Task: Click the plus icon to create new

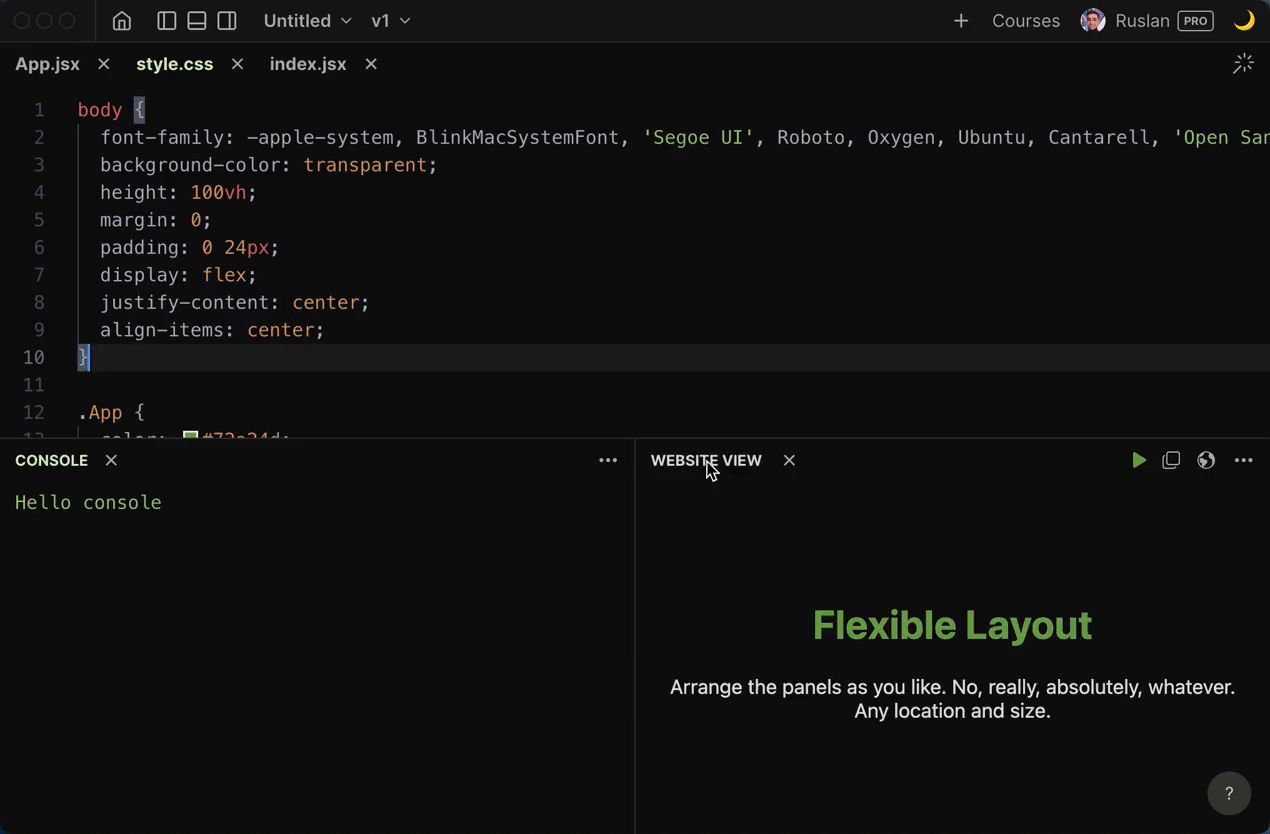Action: coord(961,21)
